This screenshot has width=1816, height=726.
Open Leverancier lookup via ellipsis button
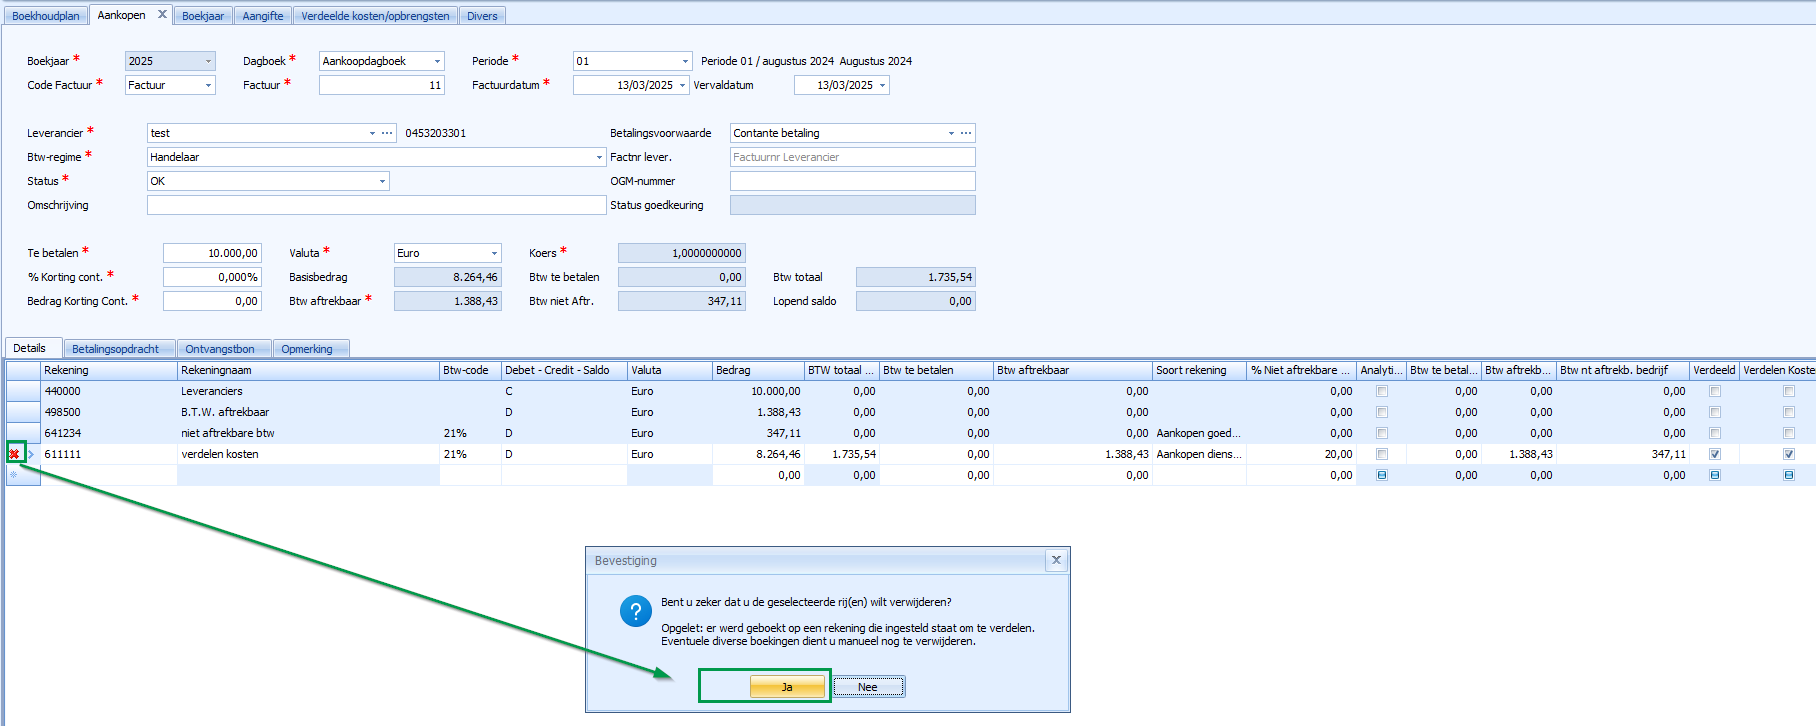(387, 133)
